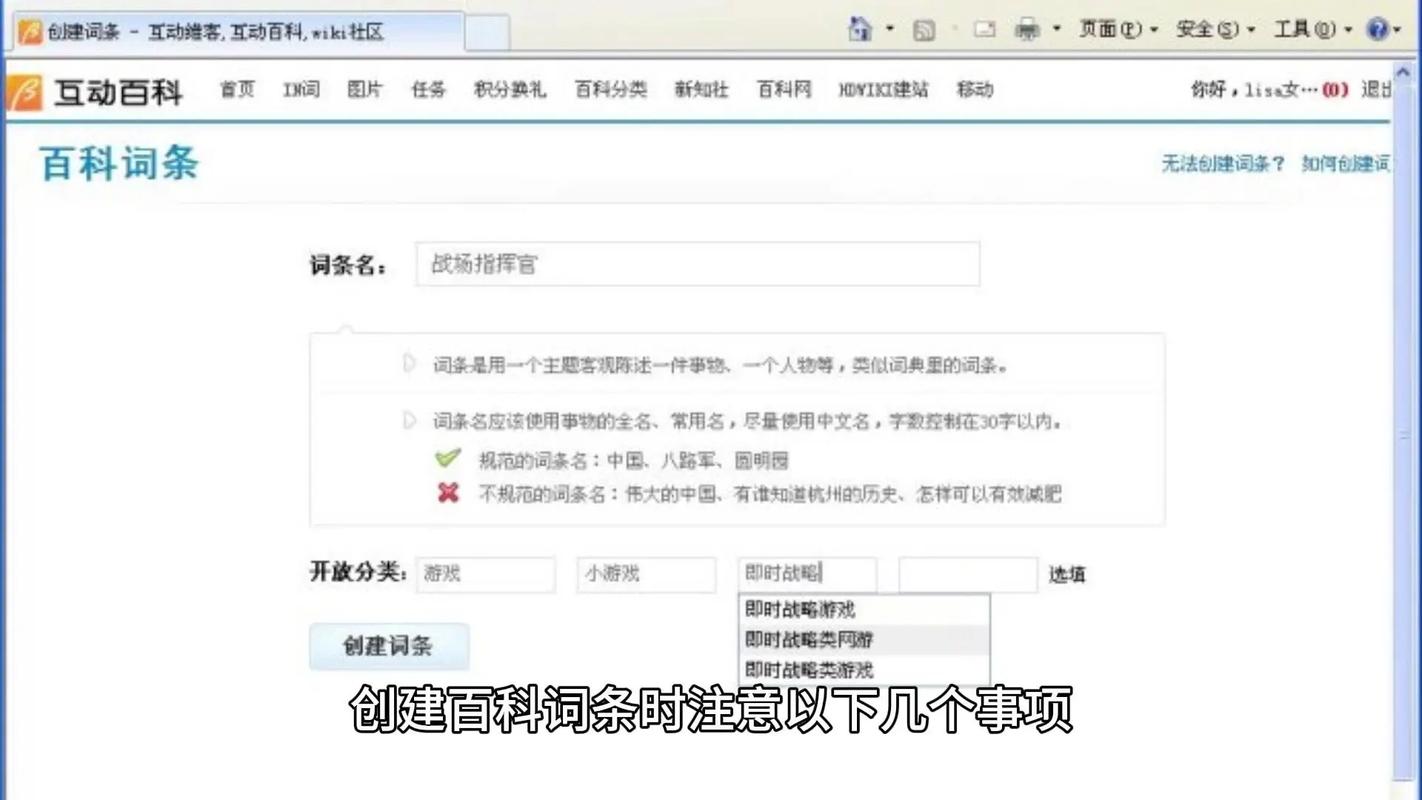Click the red cross icon beside 不规范的词条名

[x=448, y=492]
